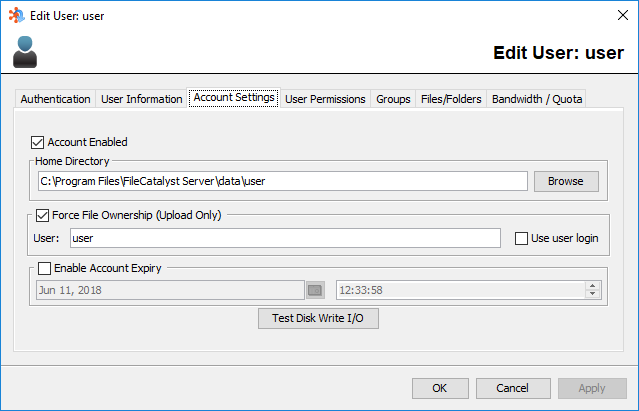The image size is (639, 411).
Task: Click the FileCatalyst app icon in title bar
Action: coord(17,15)
